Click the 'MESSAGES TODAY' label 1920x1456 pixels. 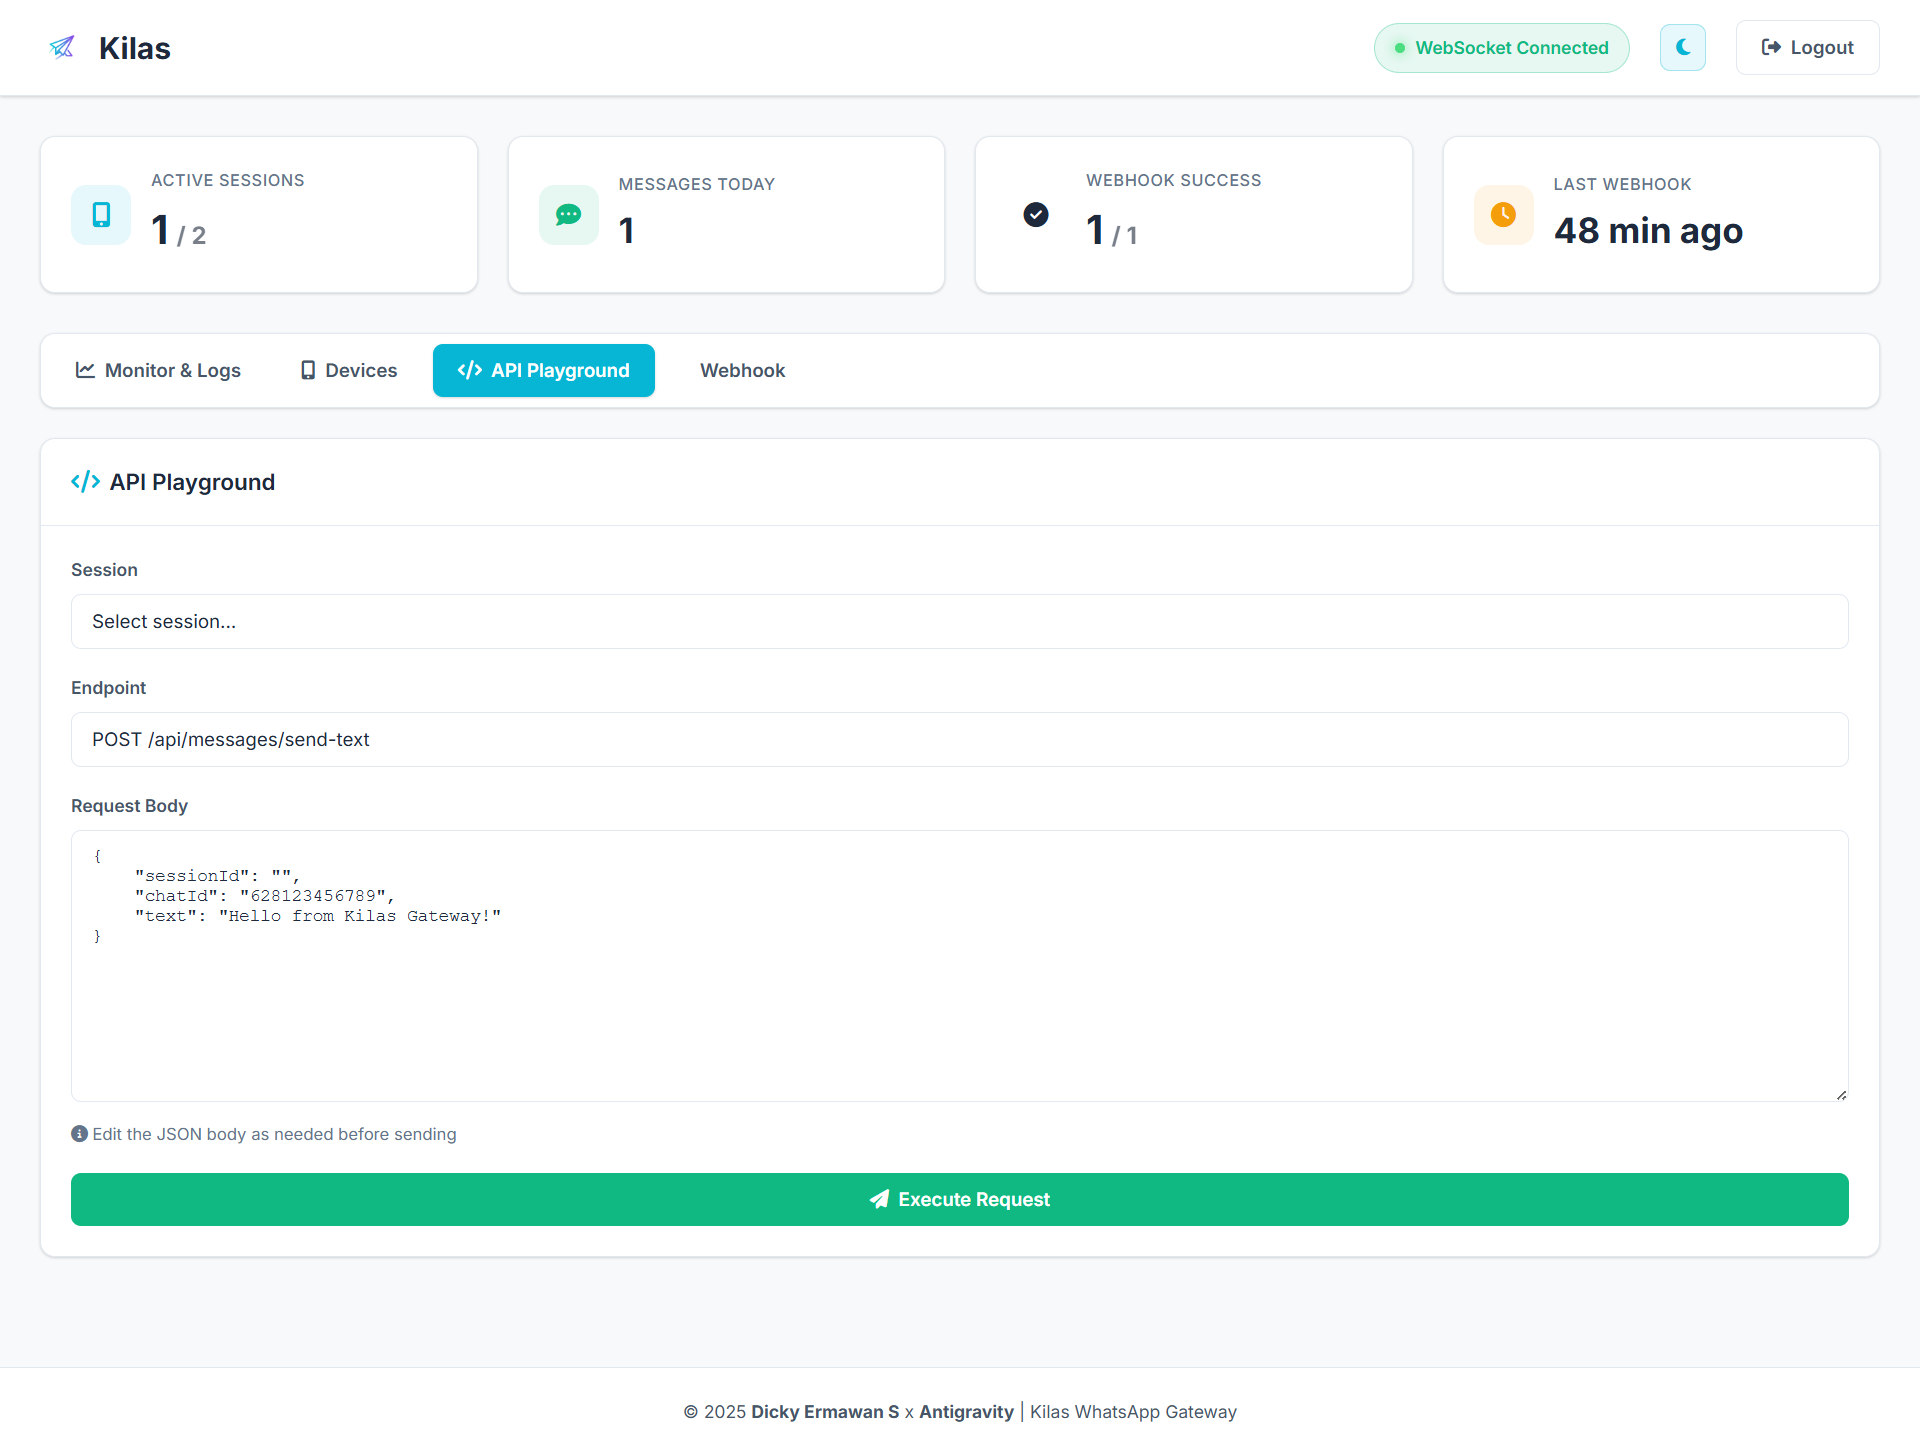[x=697, y=184]
